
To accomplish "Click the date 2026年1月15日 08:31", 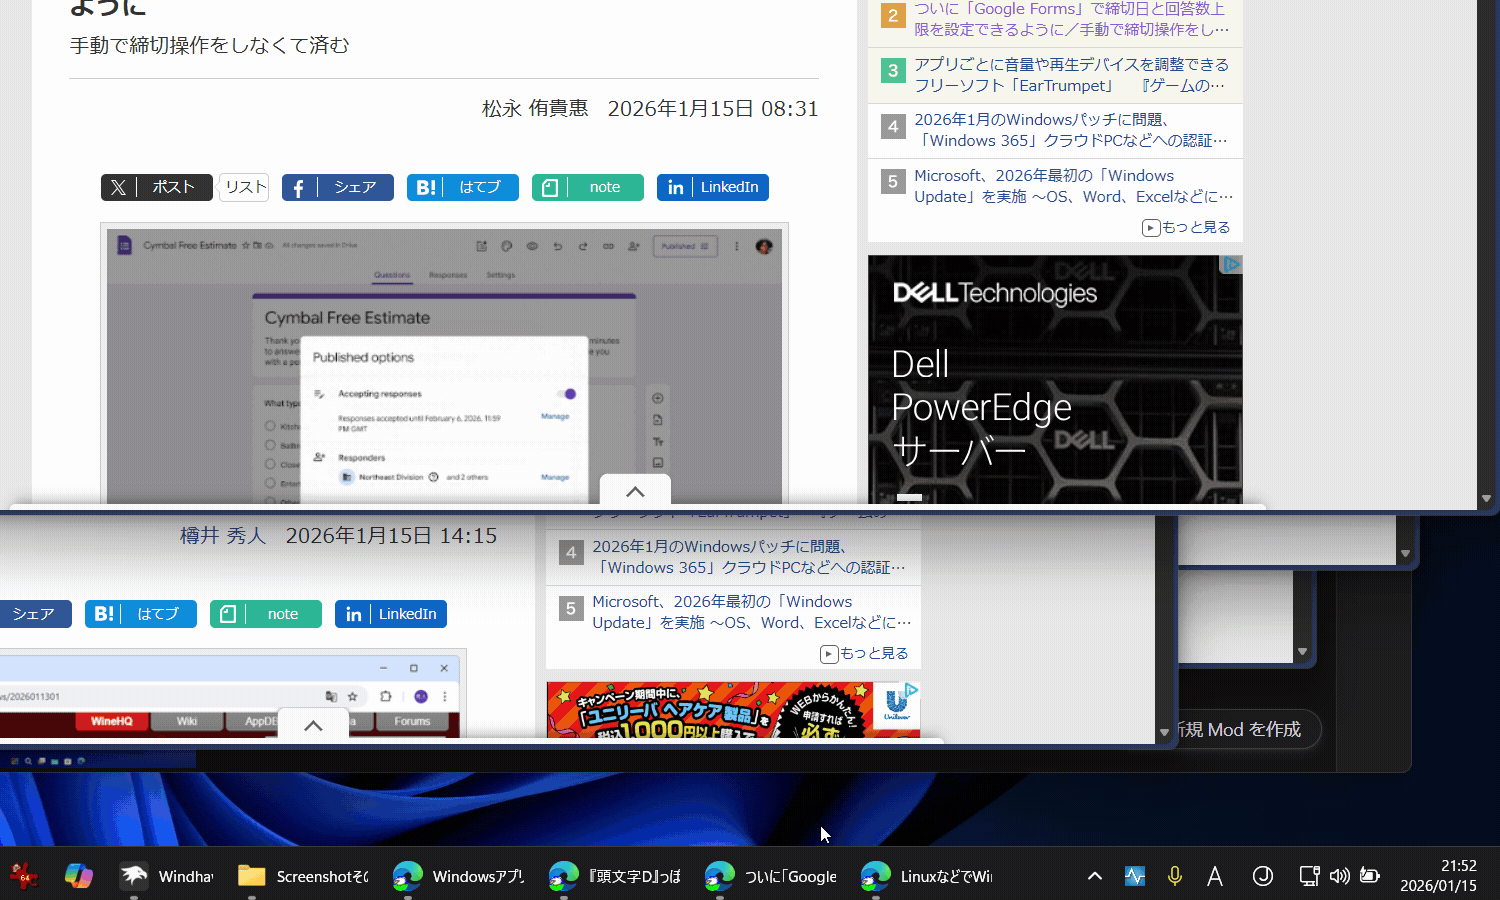I will (x=713, y=108).
